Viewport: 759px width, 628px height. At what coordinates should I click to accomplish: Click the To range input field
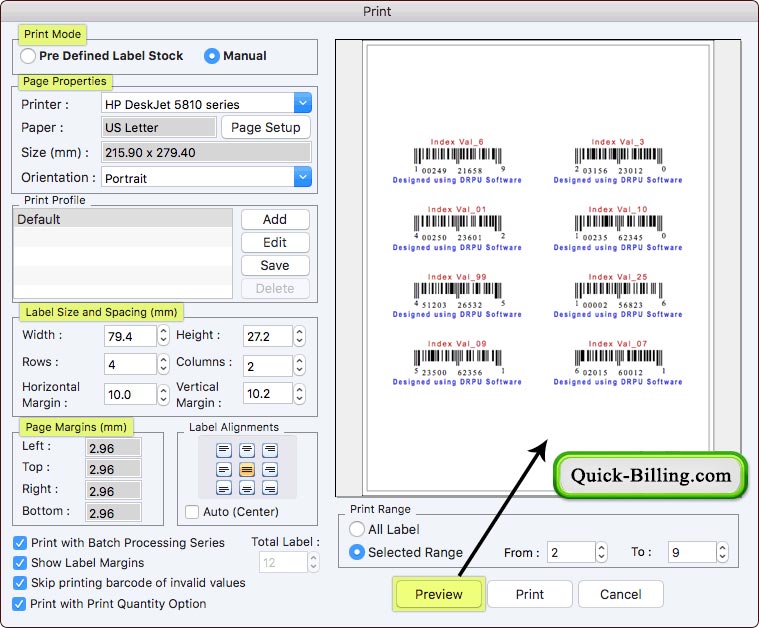pos(692,552)
